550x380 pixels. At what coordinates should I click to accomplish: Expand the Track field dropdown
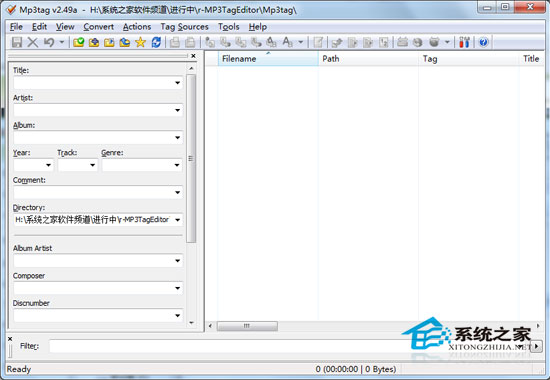(93, 165)
